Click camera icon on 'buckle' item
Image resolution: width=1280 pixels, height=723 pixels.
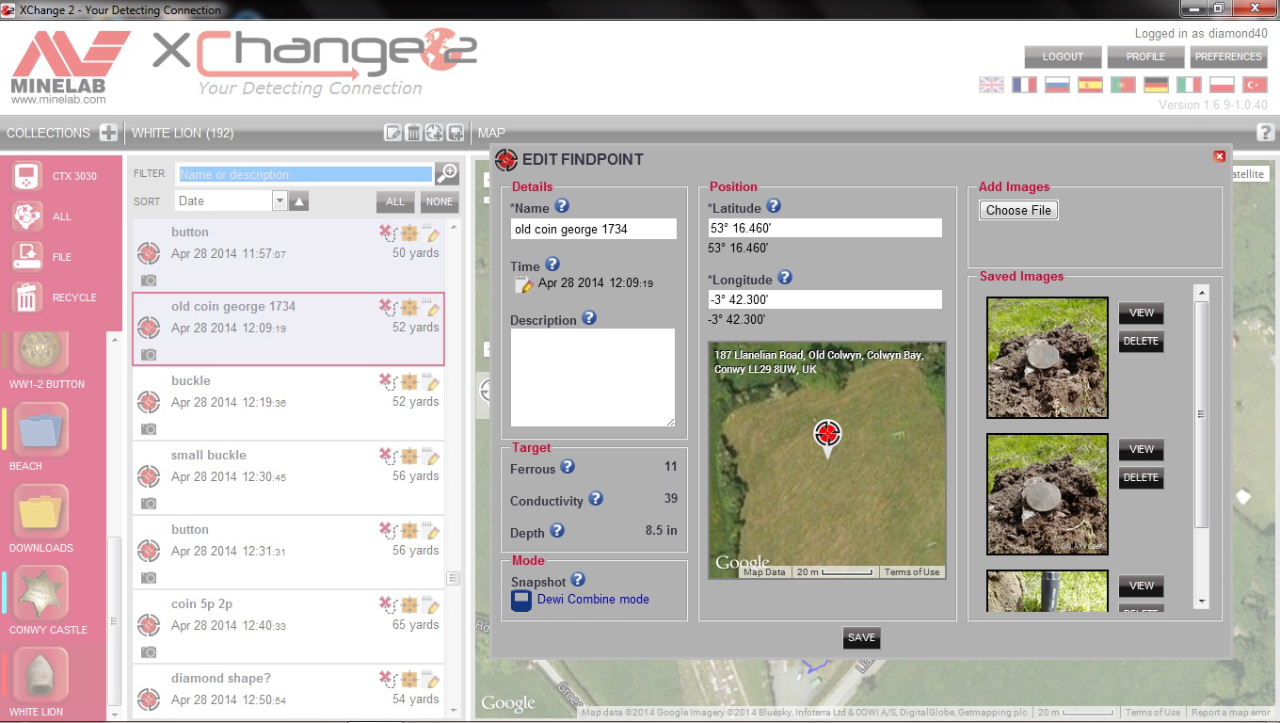149,428
